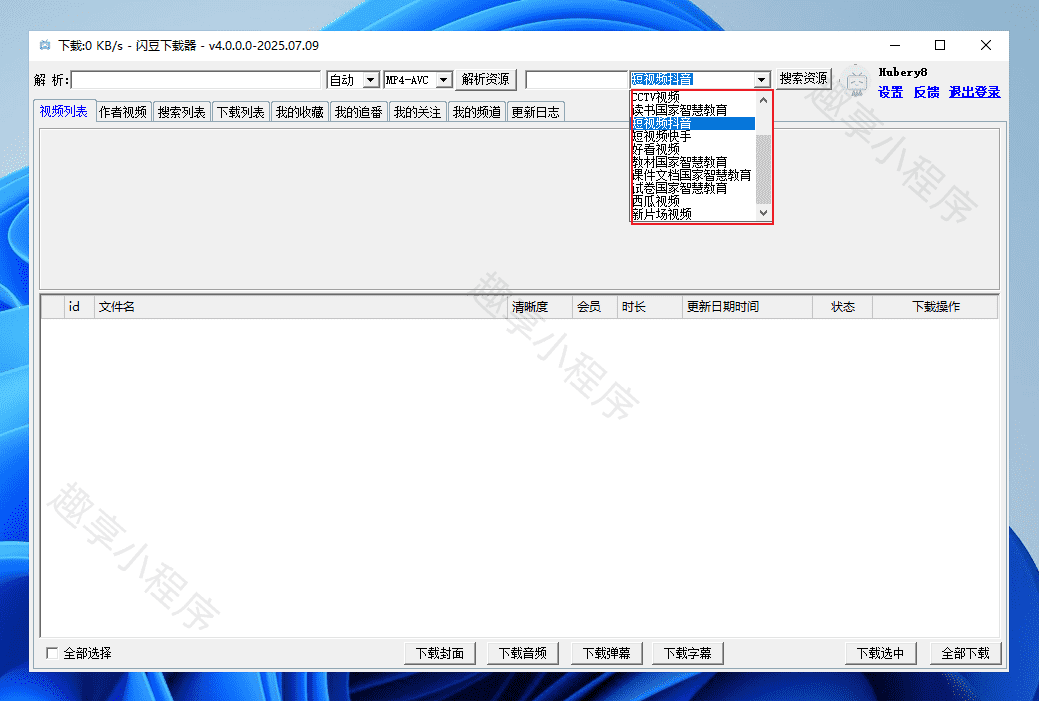This screenshot has height=701, width=1039.
Task: Select the highlighted 短视频抖音 list entry
Action: (x=692, y=124)
